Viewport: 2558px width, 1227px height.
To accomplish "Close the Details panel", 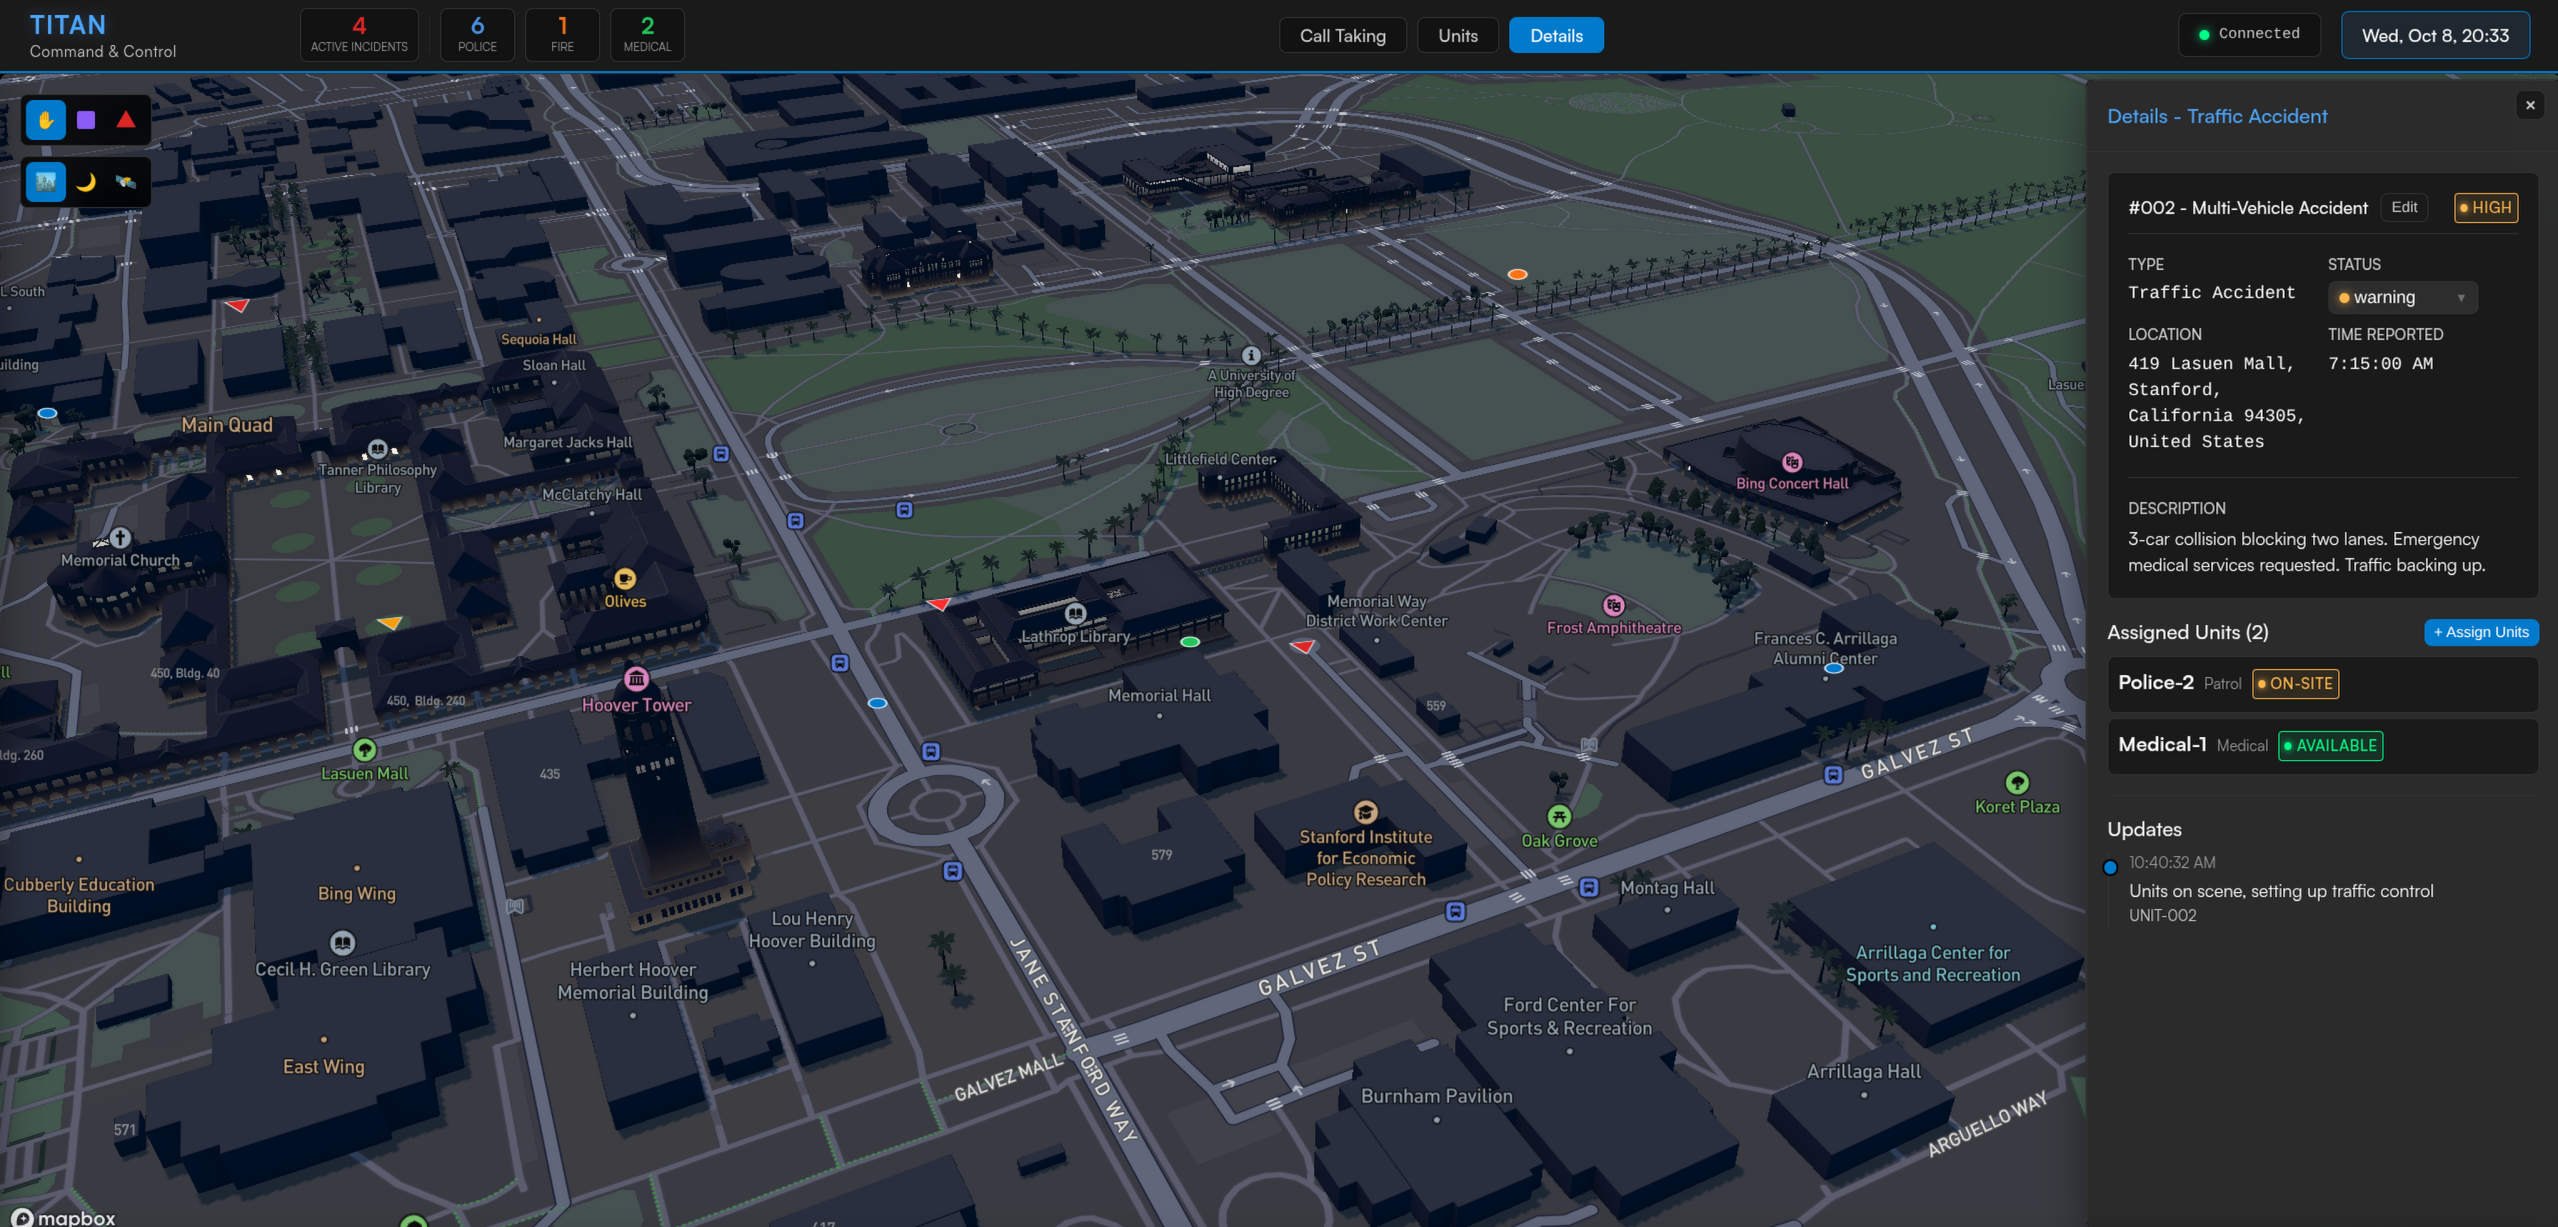I will click(2530, 105).
